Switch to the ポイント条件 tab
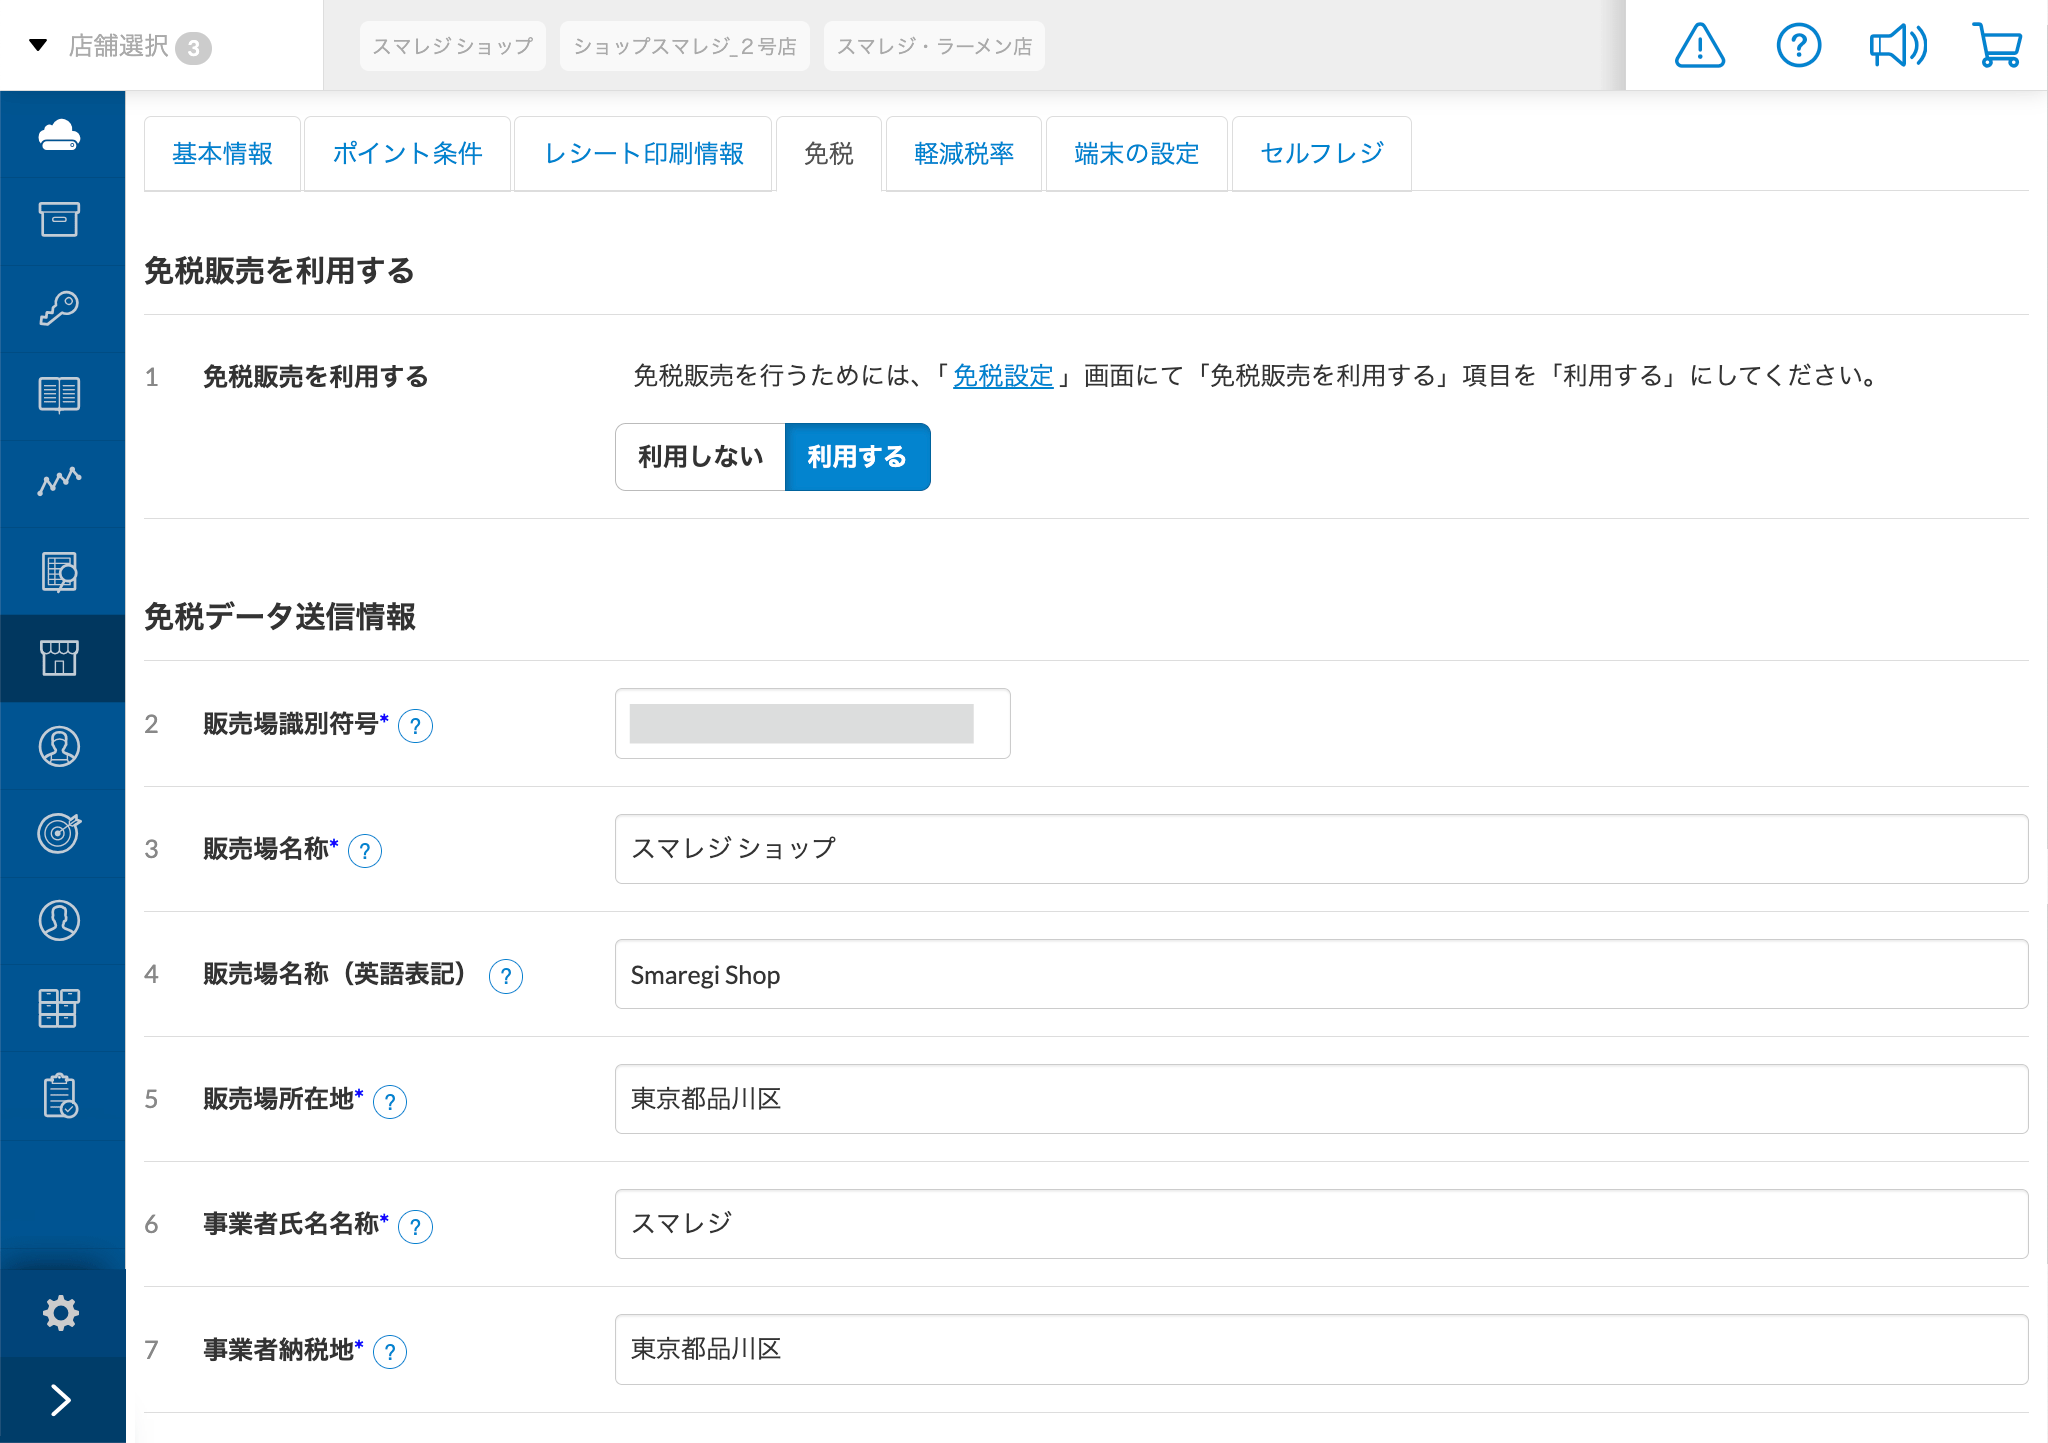Image resolution: width=2048 pixels, height=1443 pixels. pyautogui.click(x=407, y=153)
